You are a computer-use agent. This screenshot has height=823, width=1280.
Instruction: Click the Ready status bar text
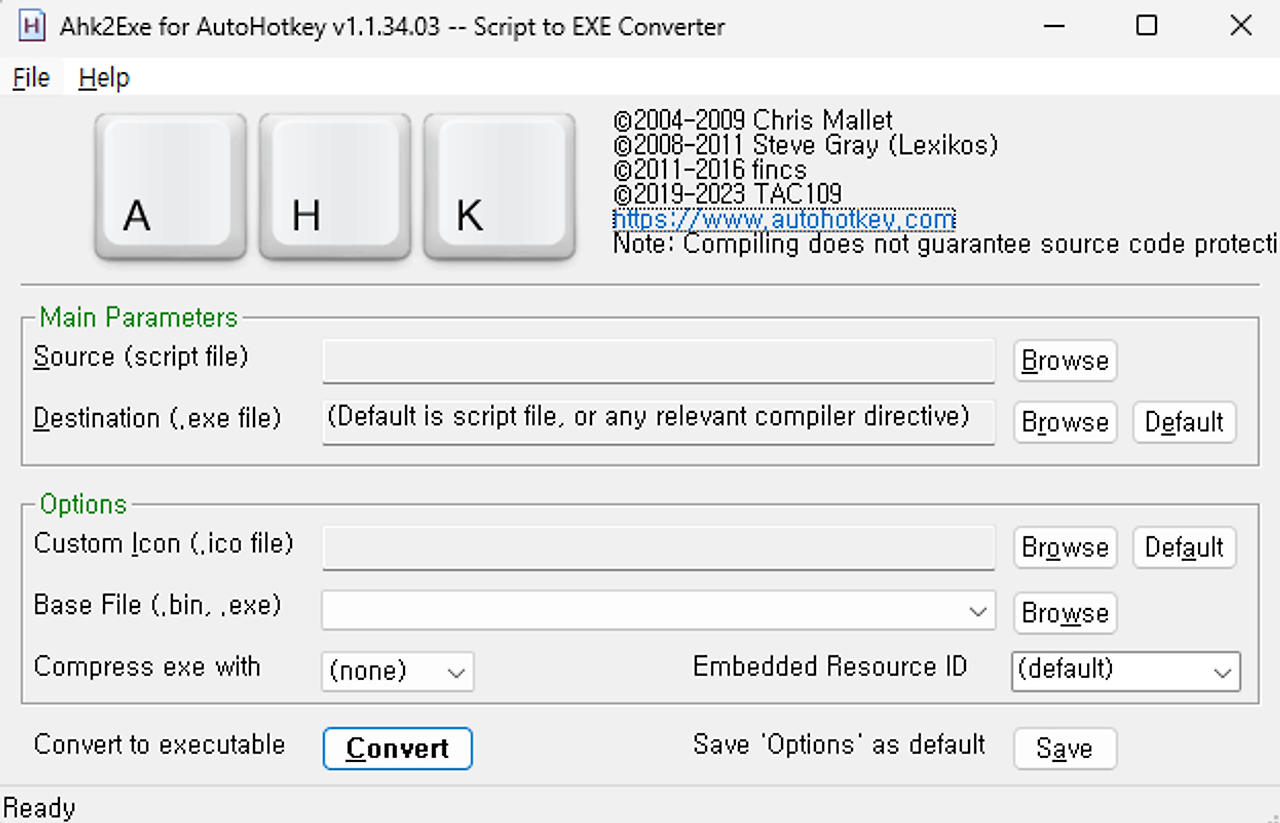40,808
